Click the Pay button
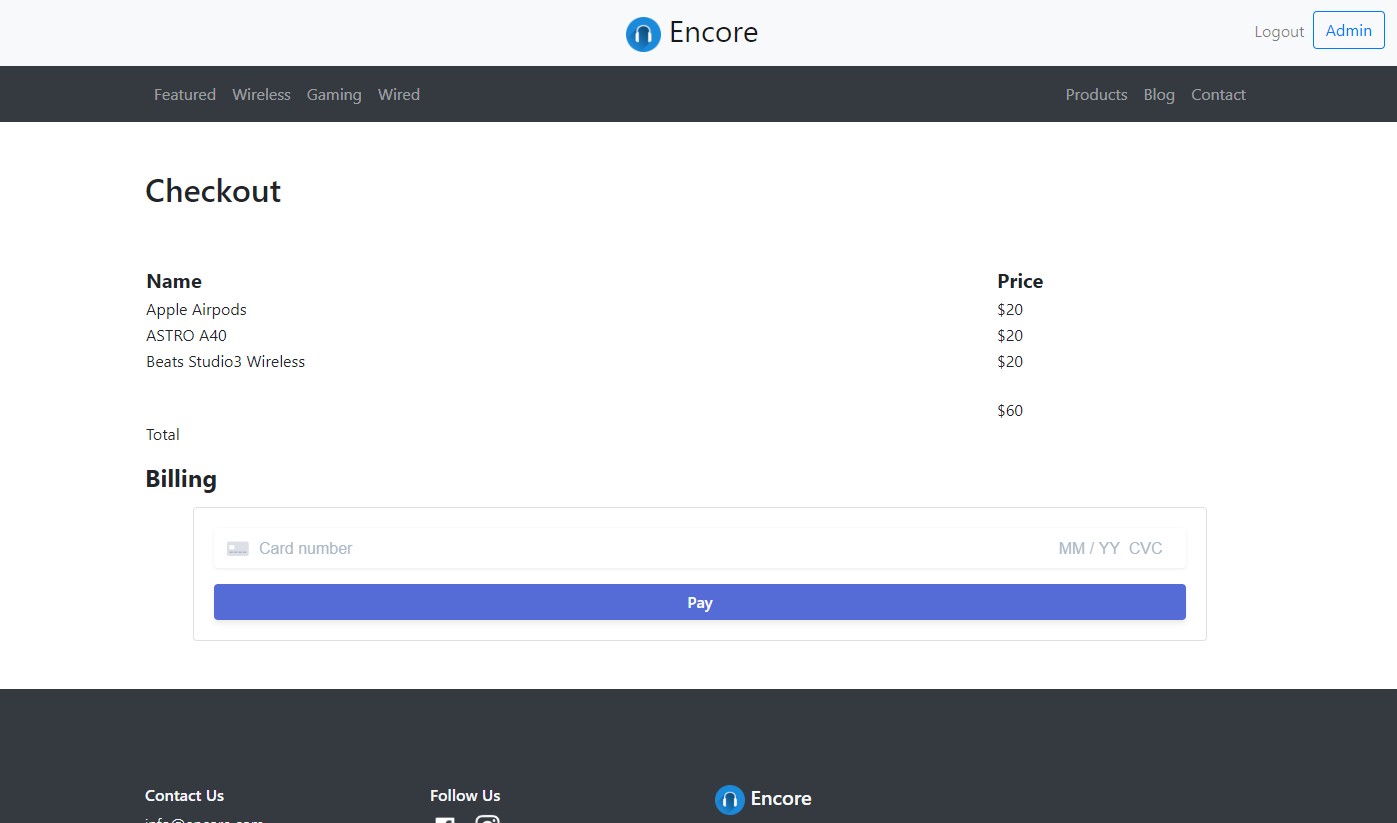The width and height of the screenshot is (1397, 823). point(700,602)
